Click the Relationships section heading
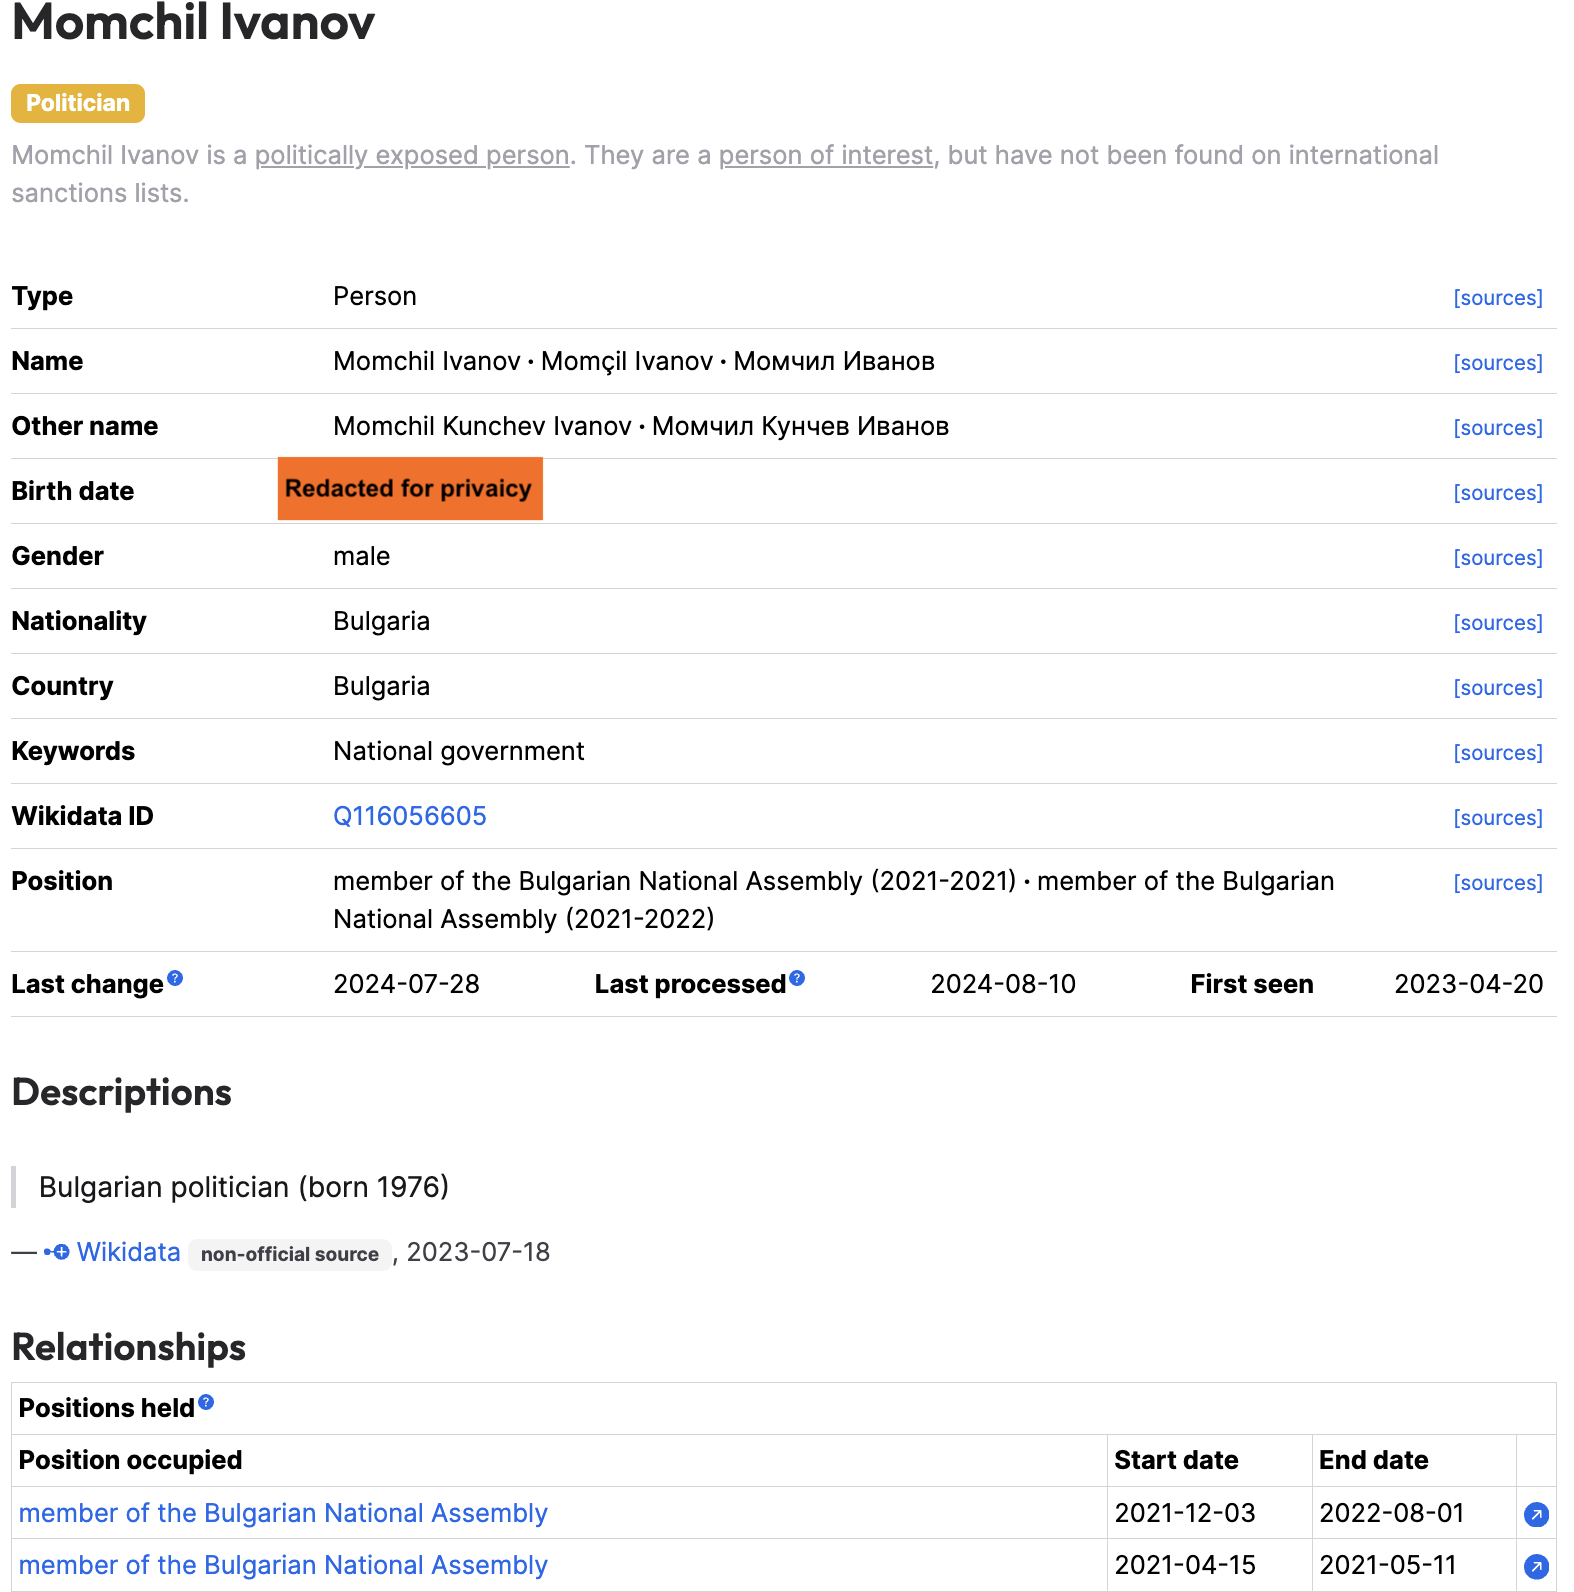1574x1592 pixels. 129,1347
